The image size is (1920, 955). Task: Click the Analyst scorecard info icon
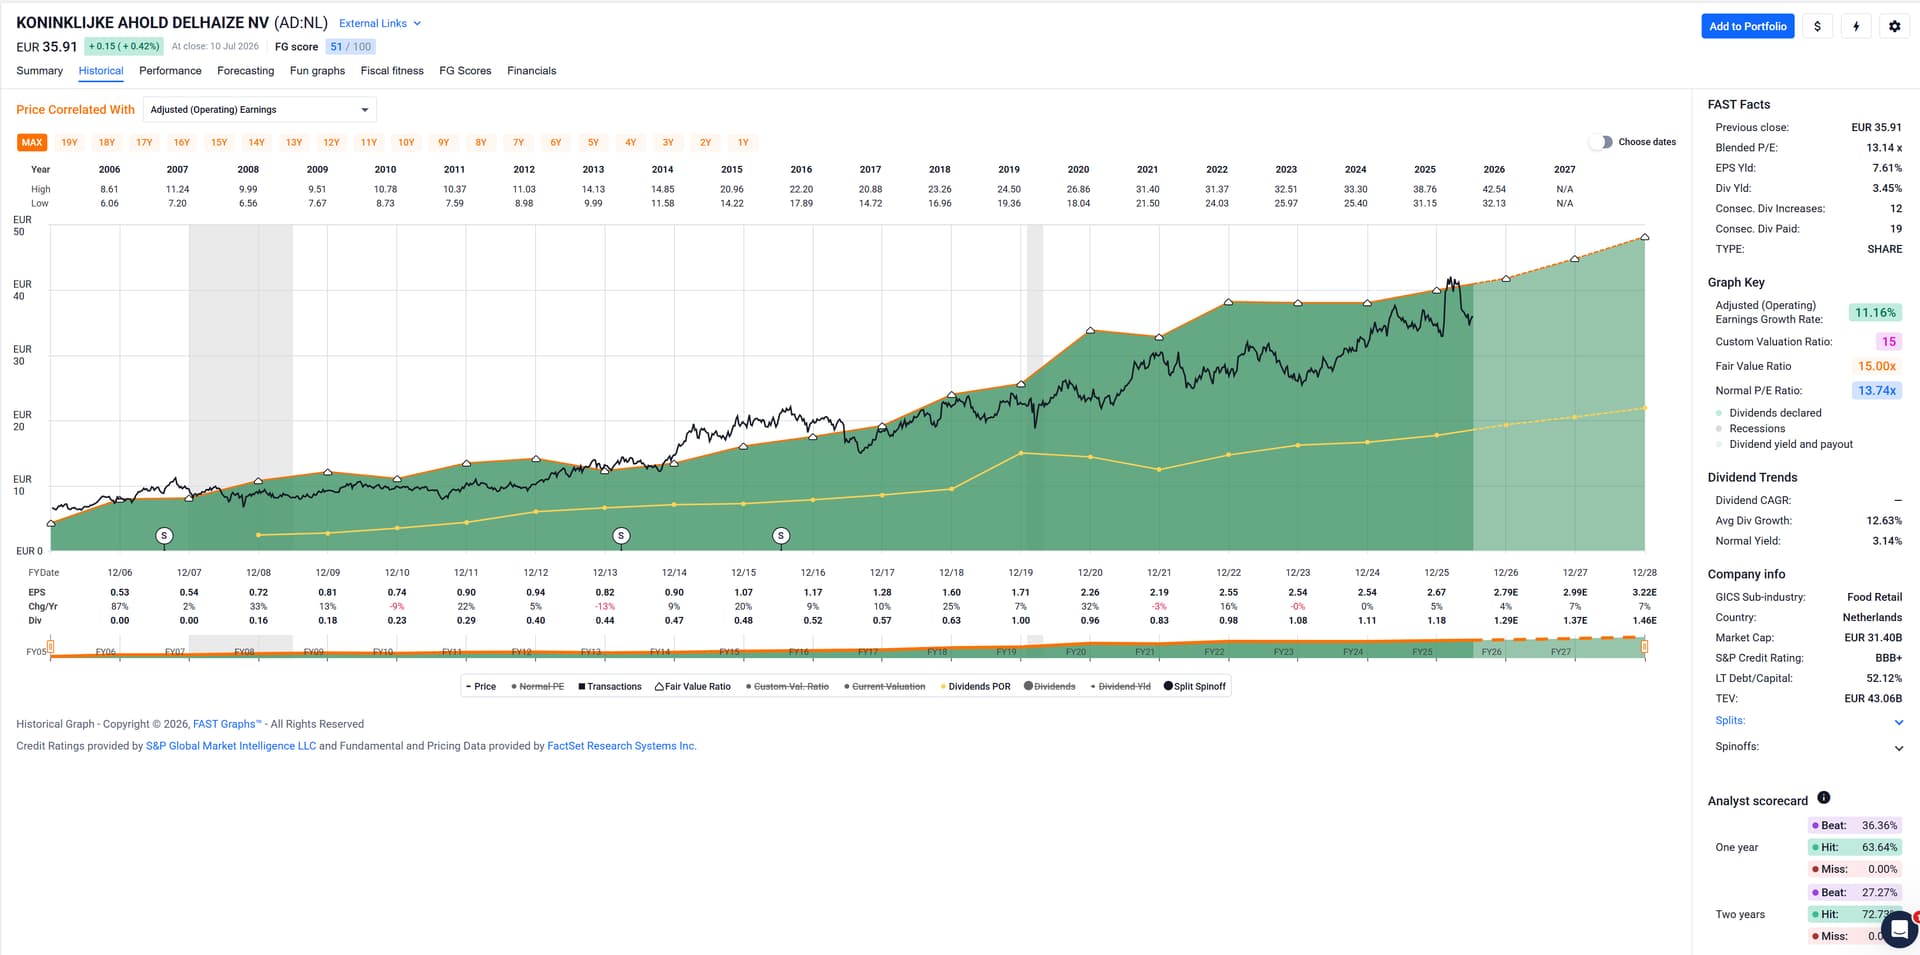(1823, 798)
